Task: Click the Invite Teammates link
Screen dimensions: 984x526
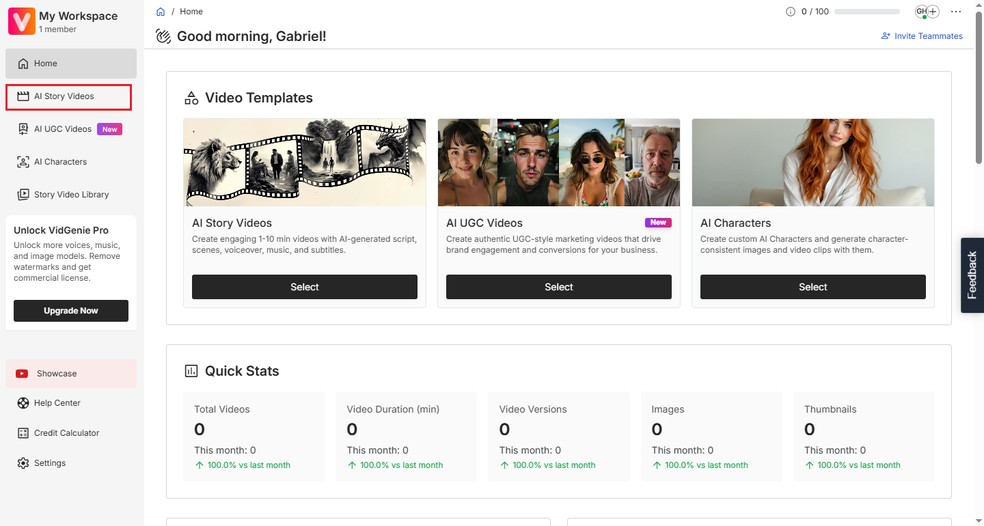Action: tap(922, 36)
